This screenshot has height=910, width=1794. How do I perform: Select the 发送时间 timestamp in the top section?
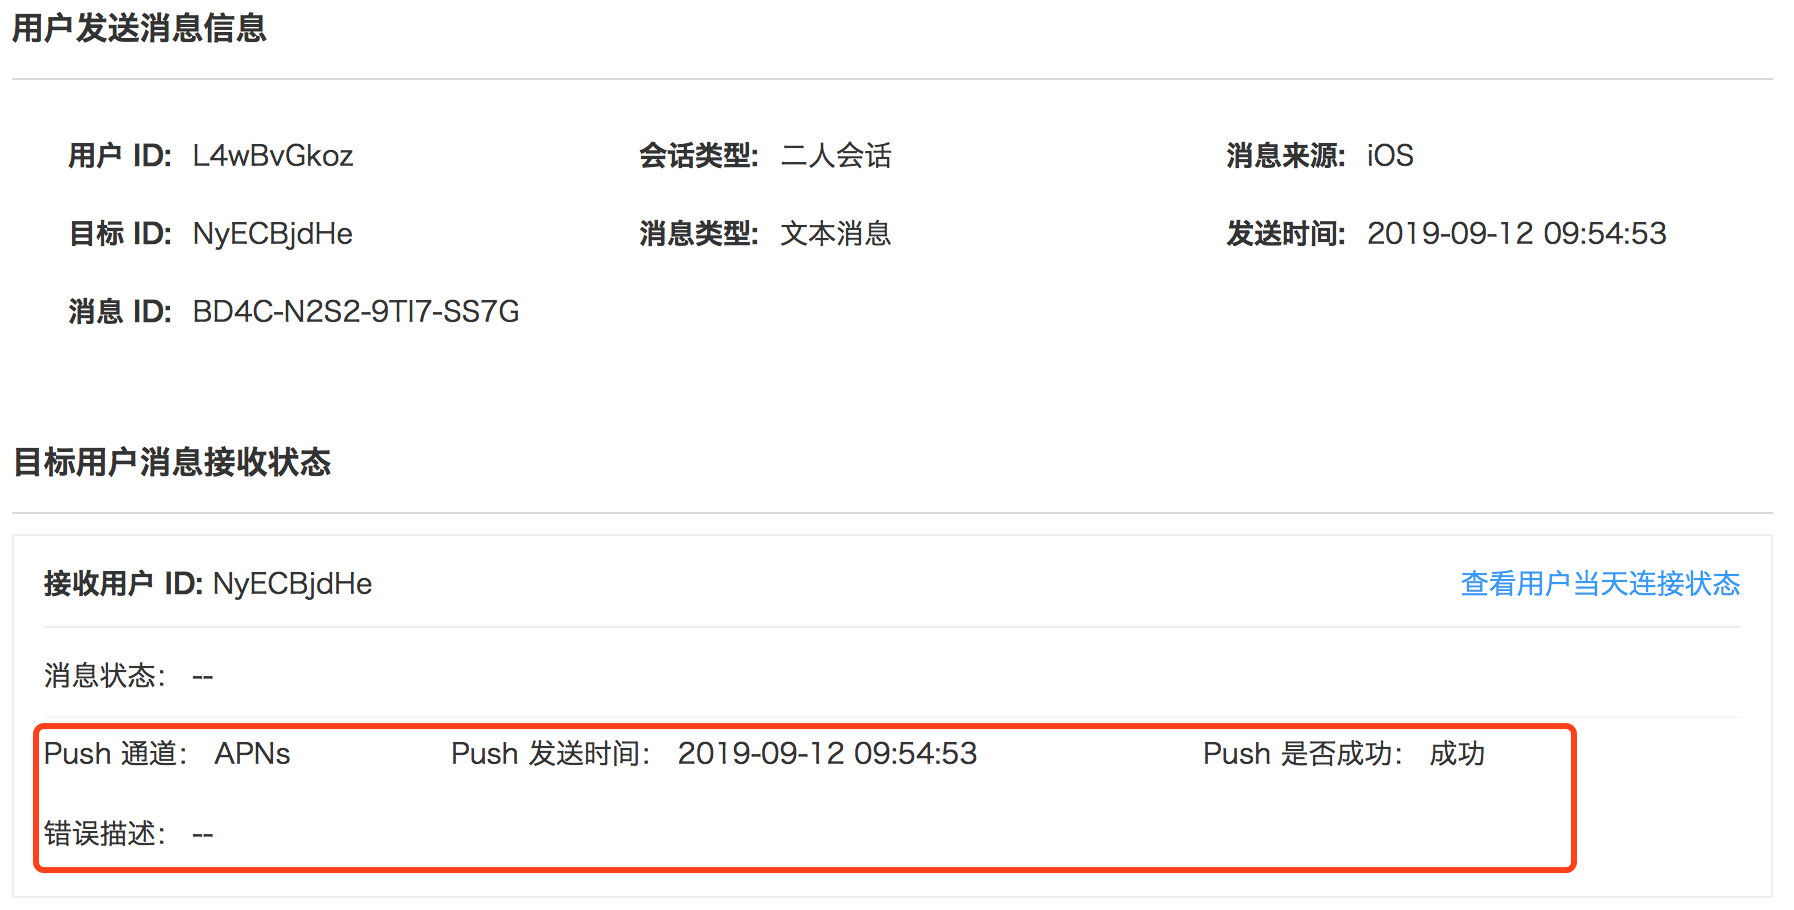point(1516,234)
